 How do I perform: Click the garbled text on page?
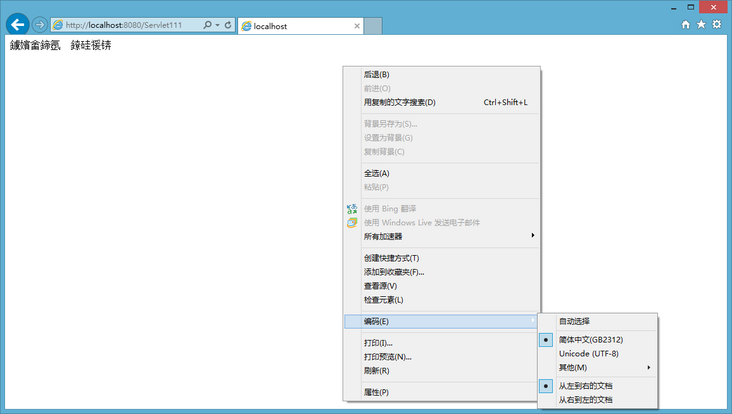coord(61,45)
